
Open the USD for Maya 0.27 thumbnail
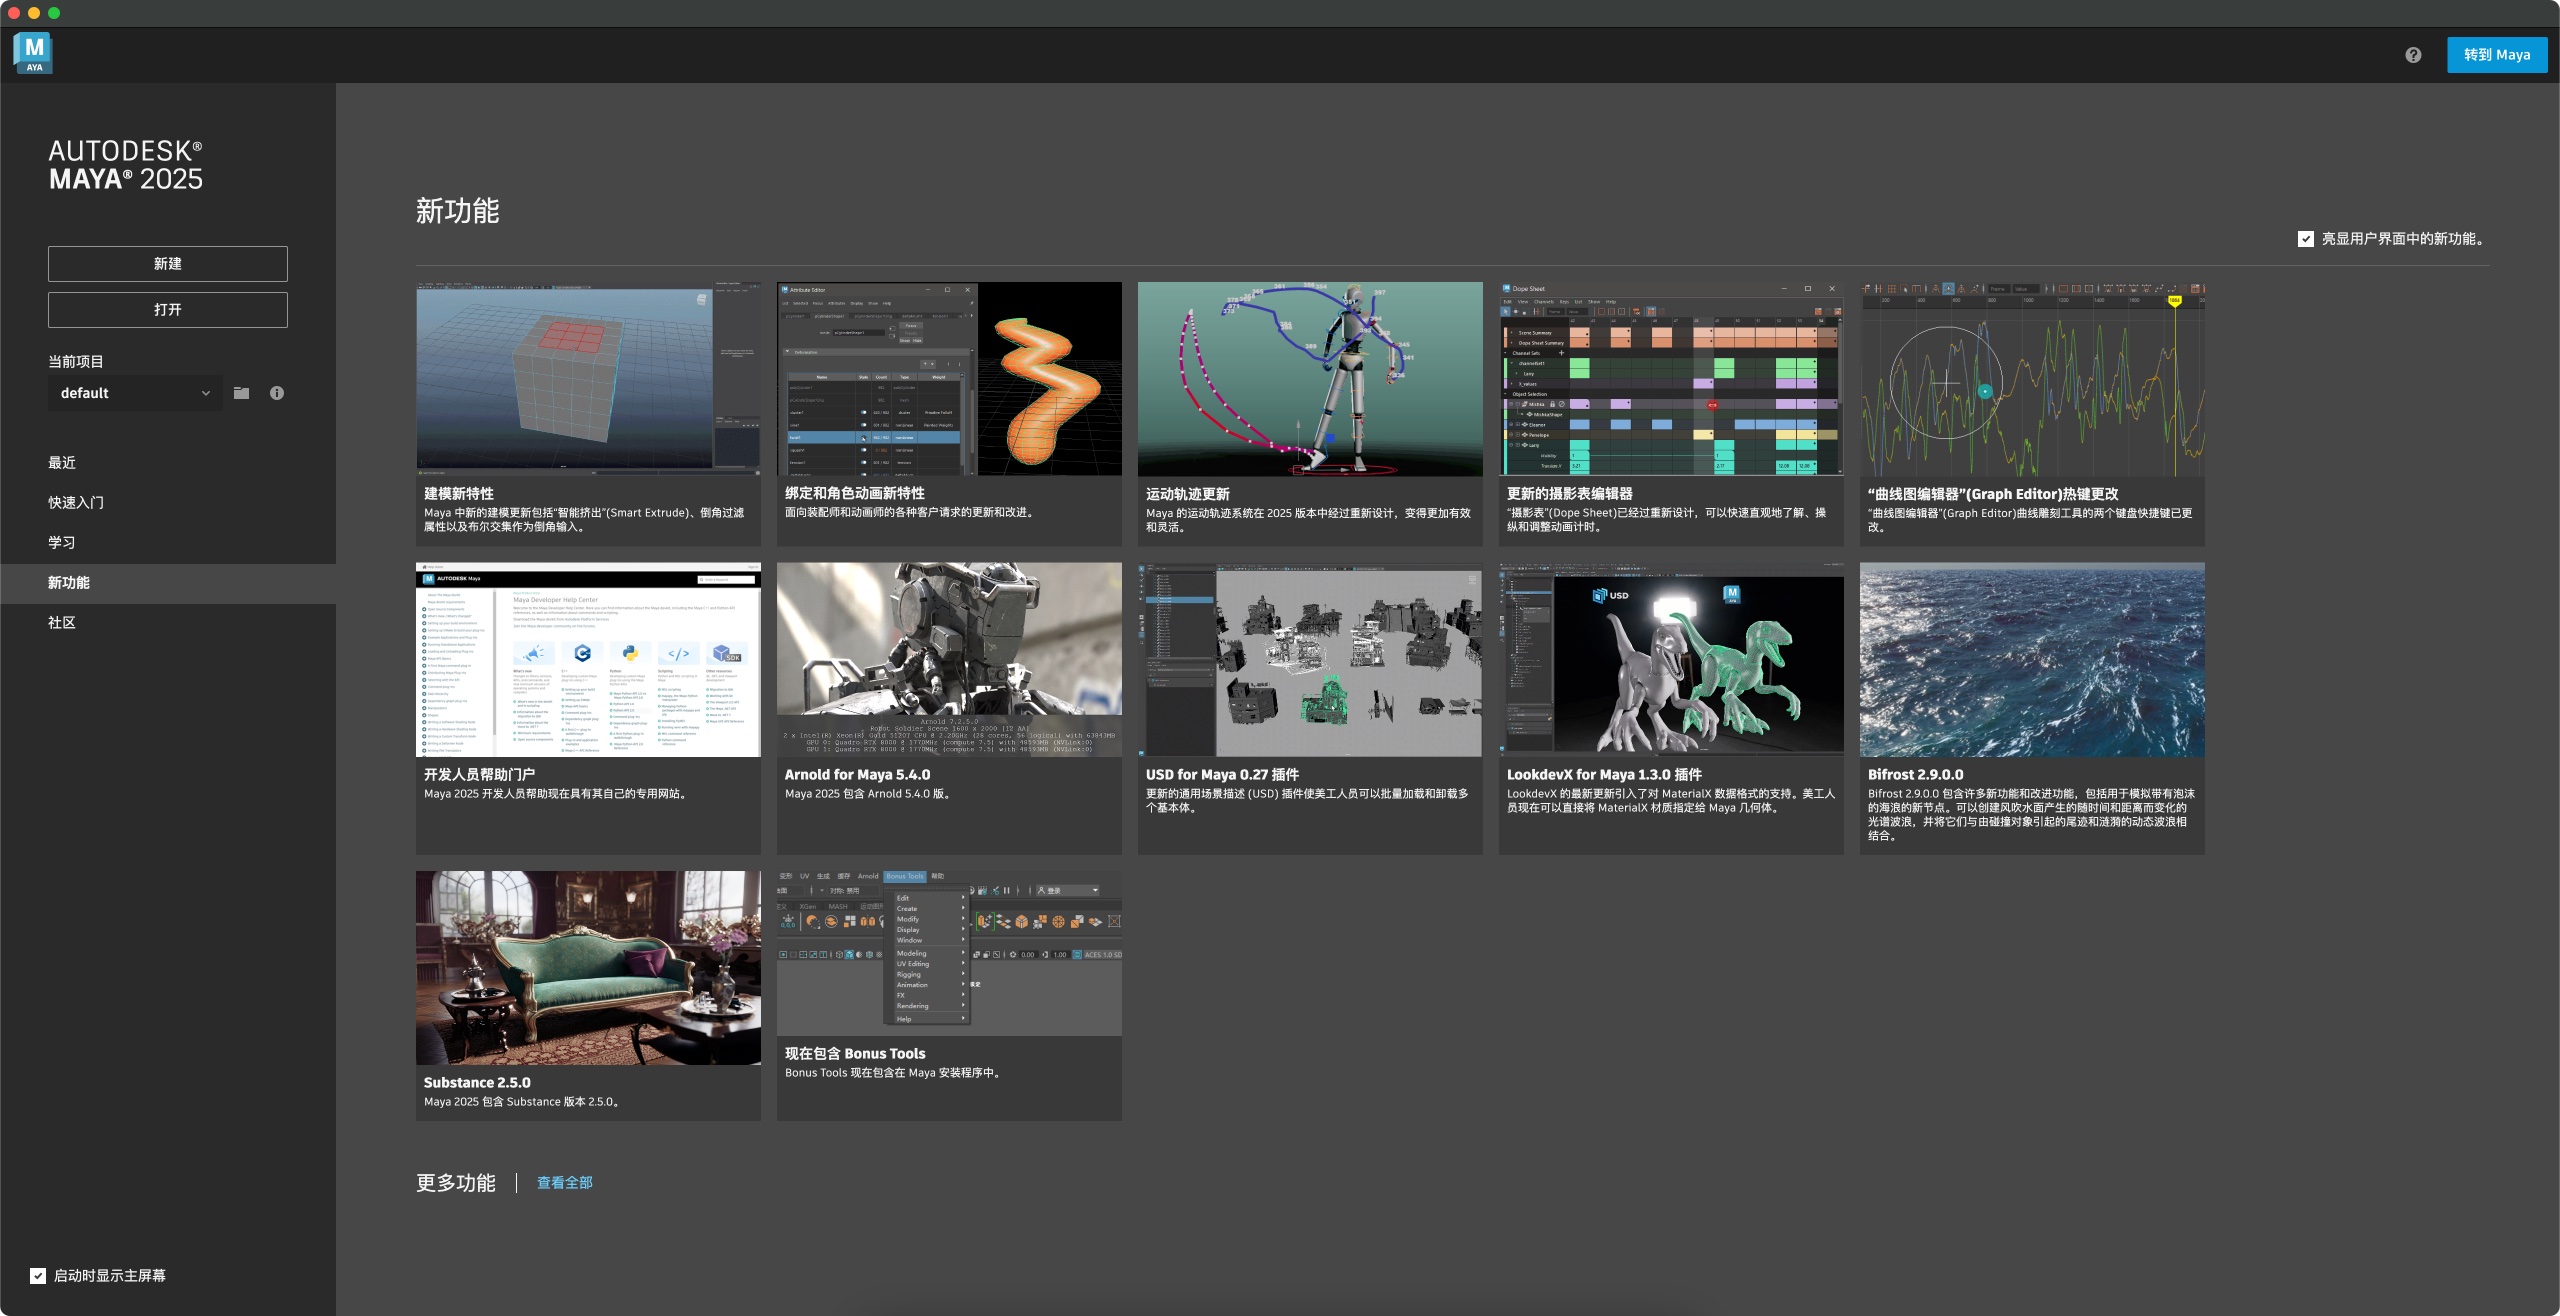[1310, 660]
